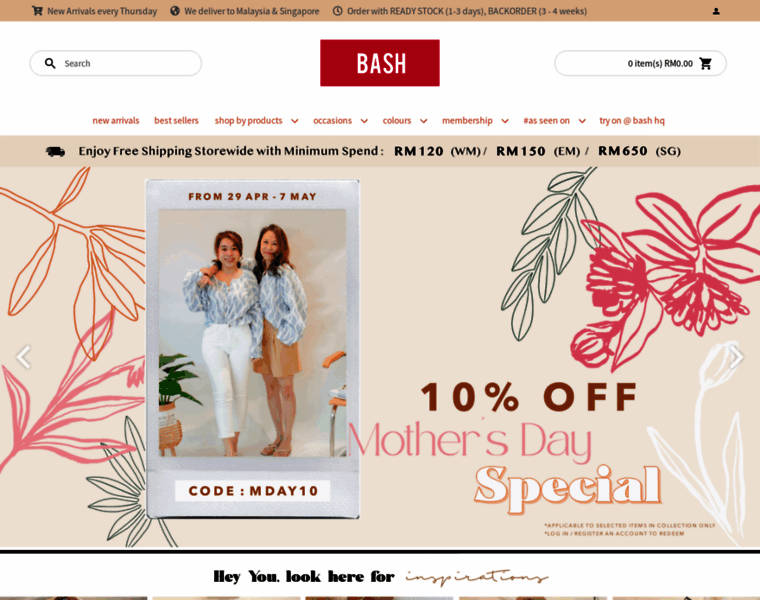Click the cart icon beside New Arrivals
This screenshot has width=760, height=600.
[37, 11]
